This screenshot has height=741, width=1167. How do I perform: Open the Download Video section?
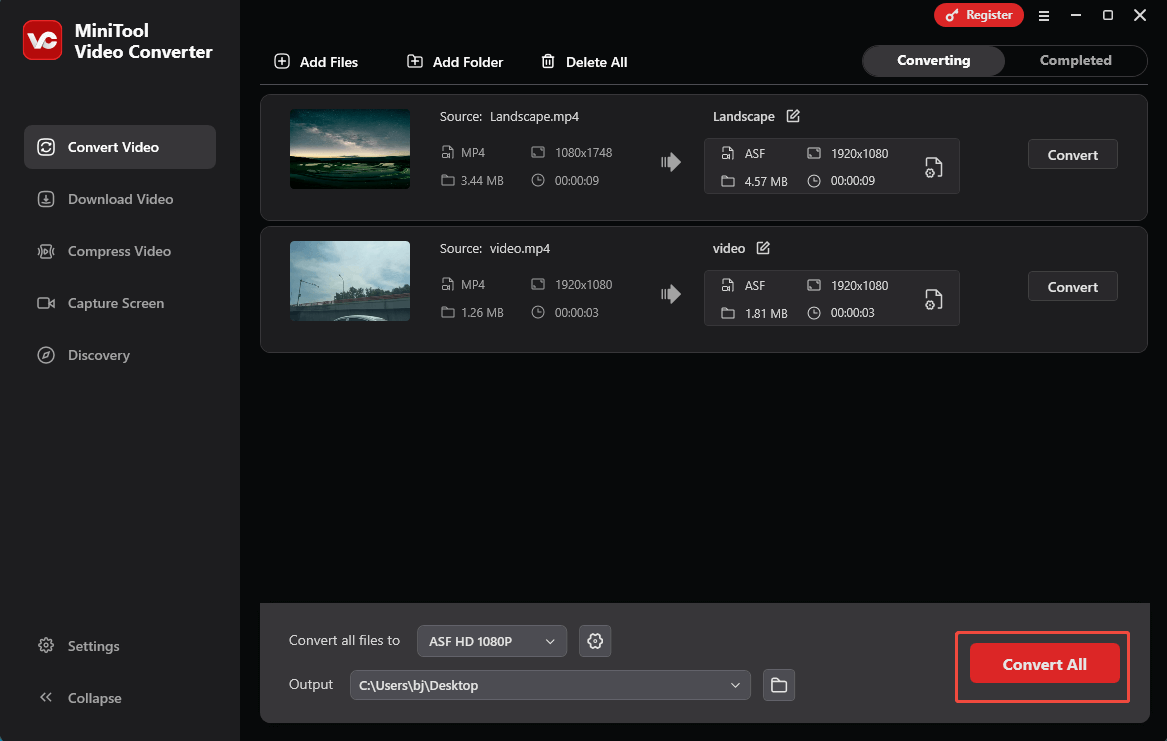[x=119, y=199]
